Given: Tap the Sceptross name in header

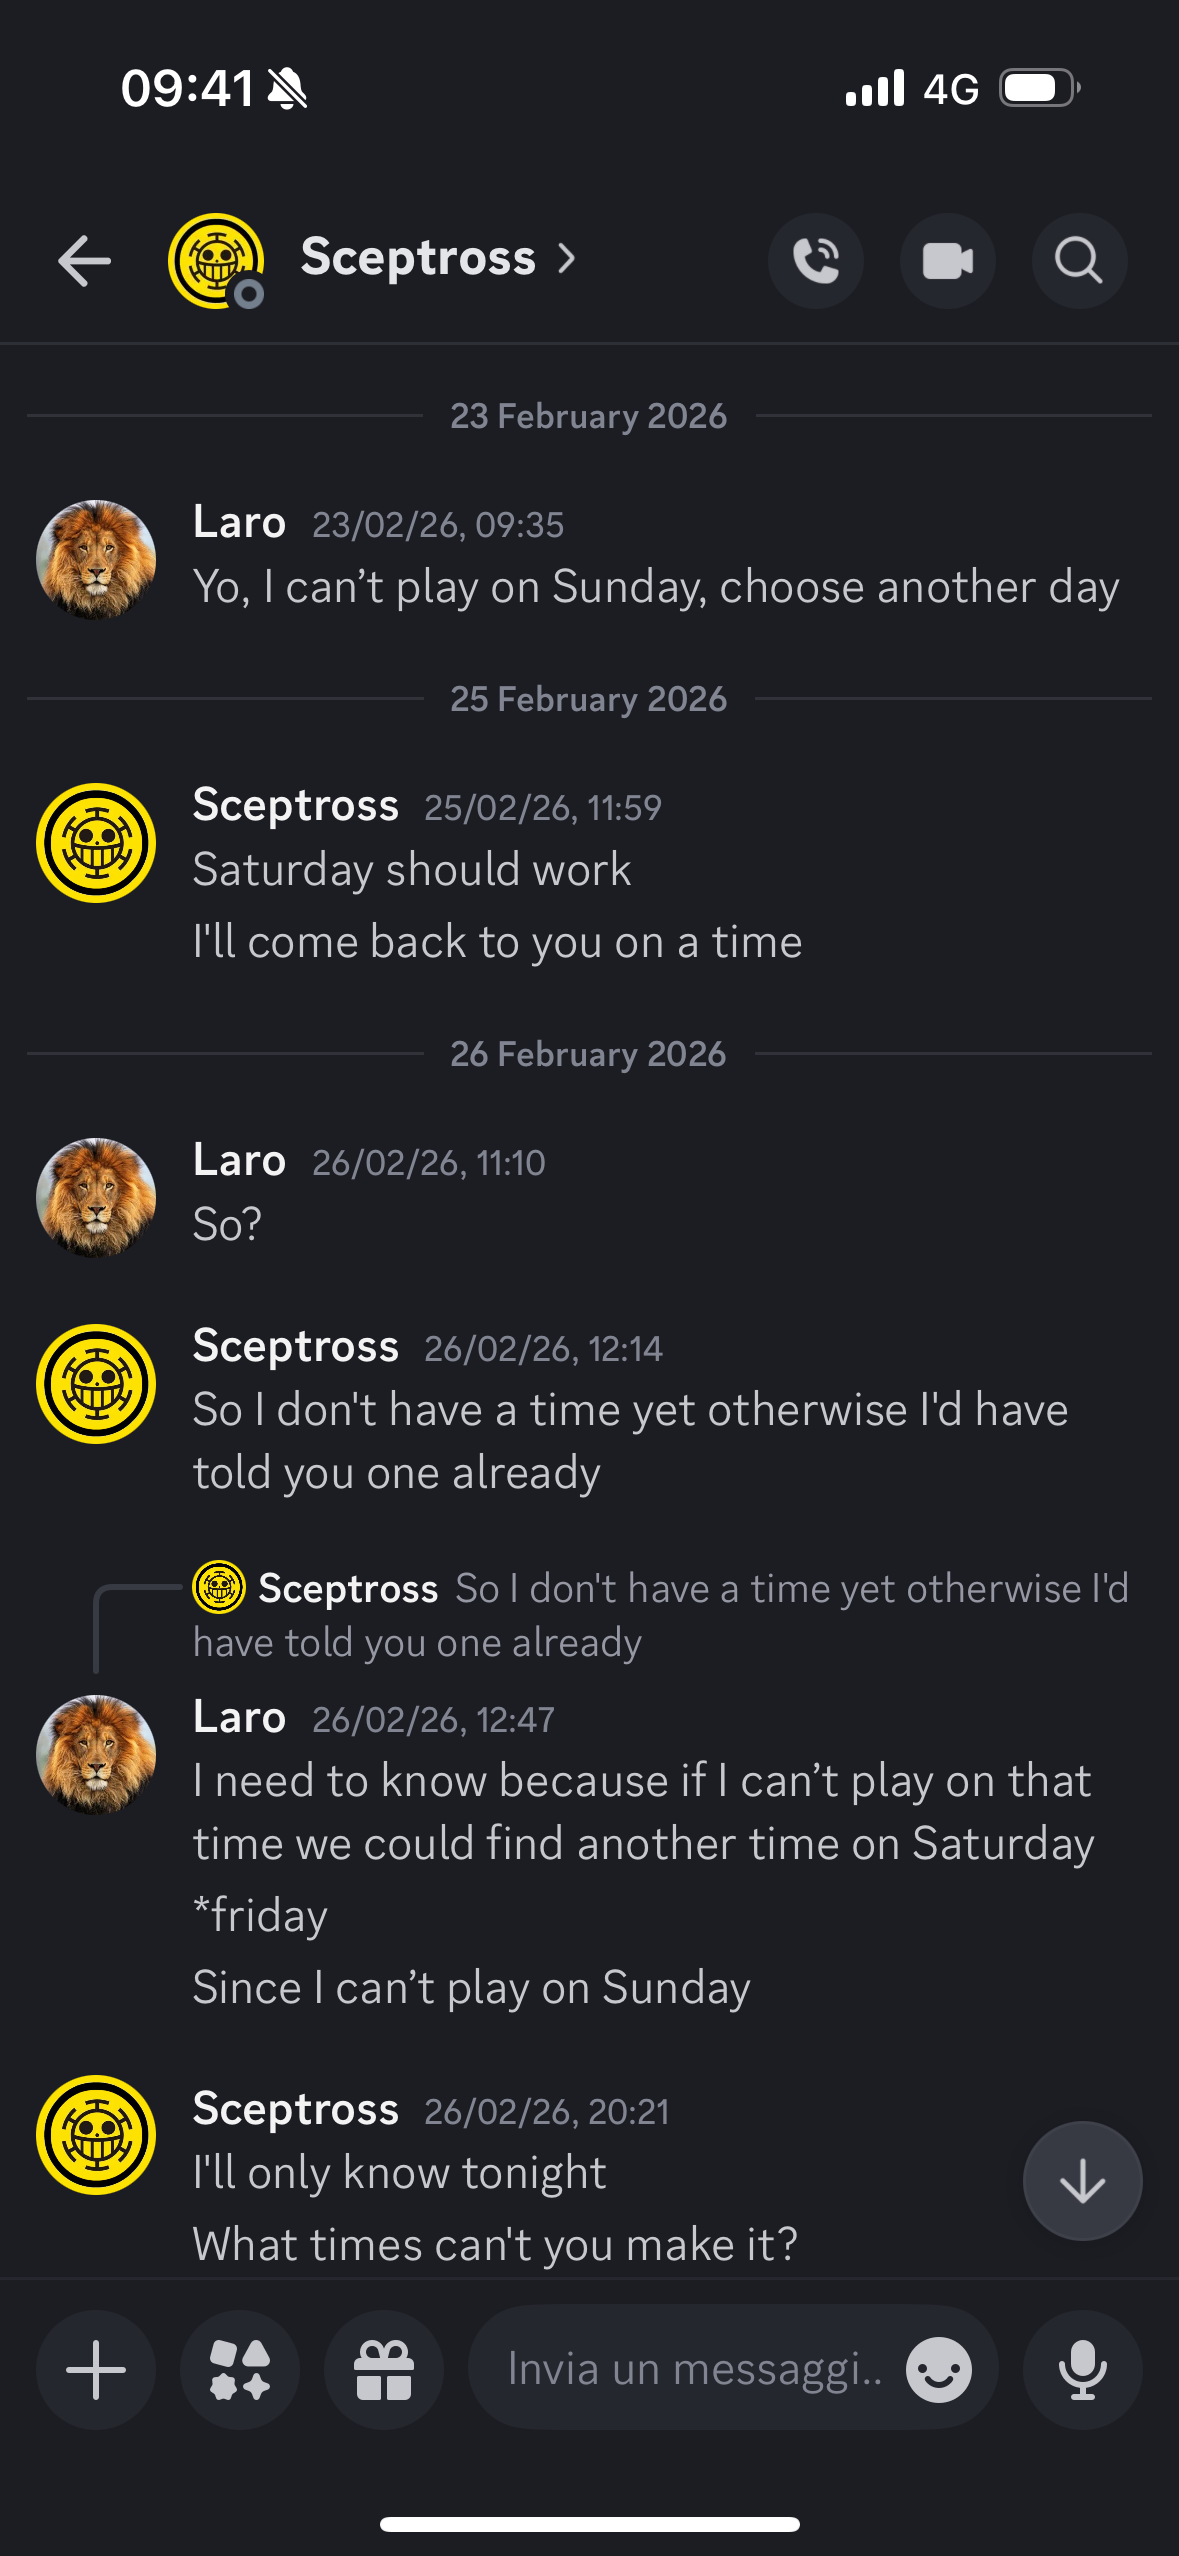Looking at the screenshot, I should point(418,258).
